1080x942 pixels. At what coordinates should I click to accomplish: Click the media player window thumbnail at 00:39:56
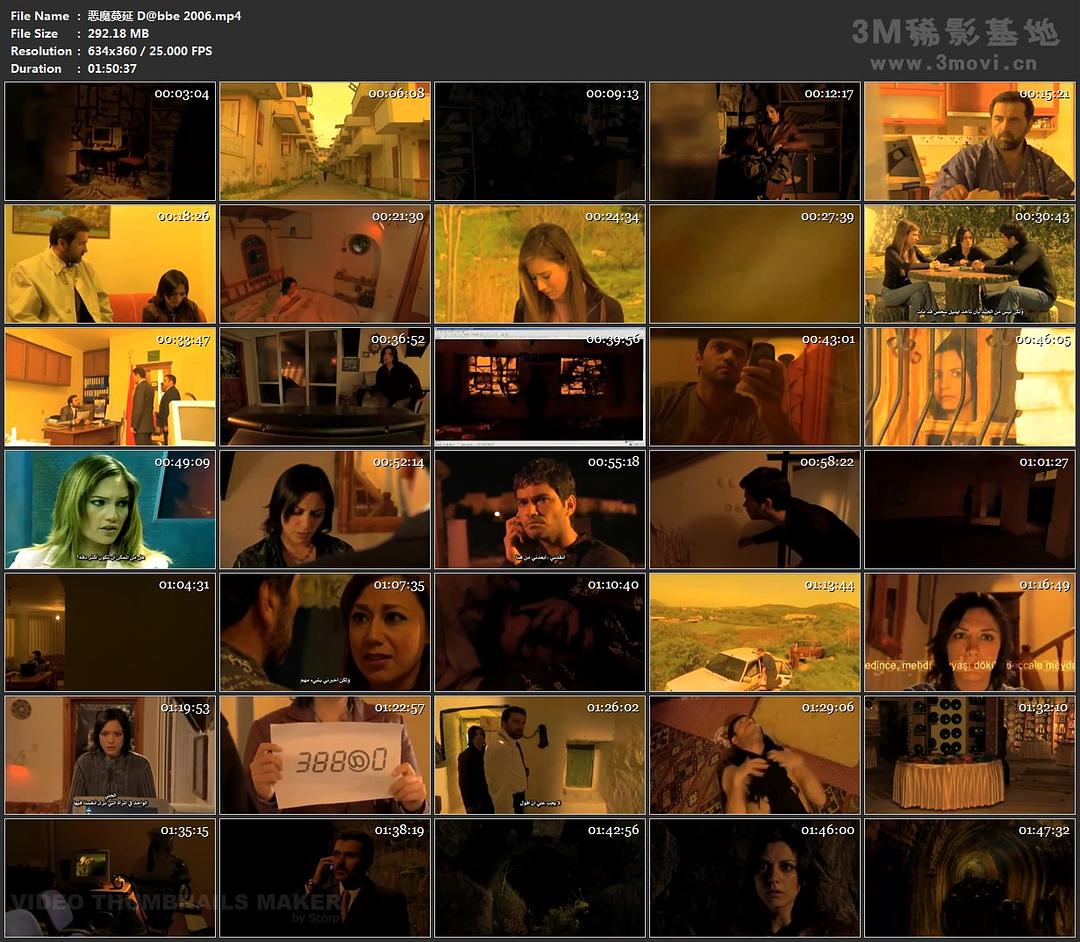point(540,386)
